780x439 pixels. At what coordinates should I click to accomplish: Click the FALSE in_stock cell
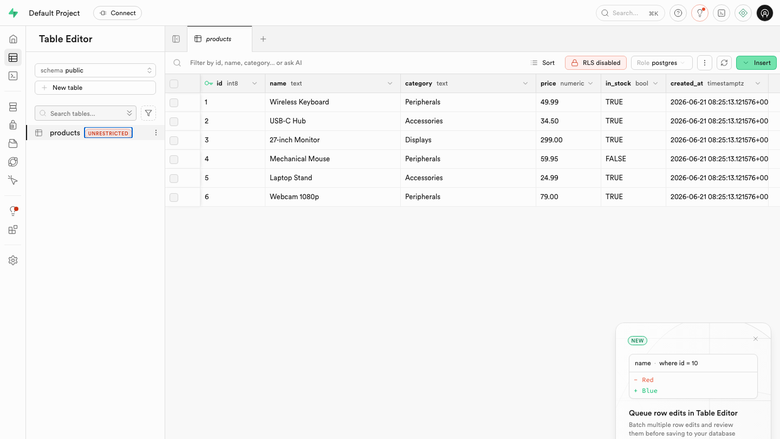633,159
